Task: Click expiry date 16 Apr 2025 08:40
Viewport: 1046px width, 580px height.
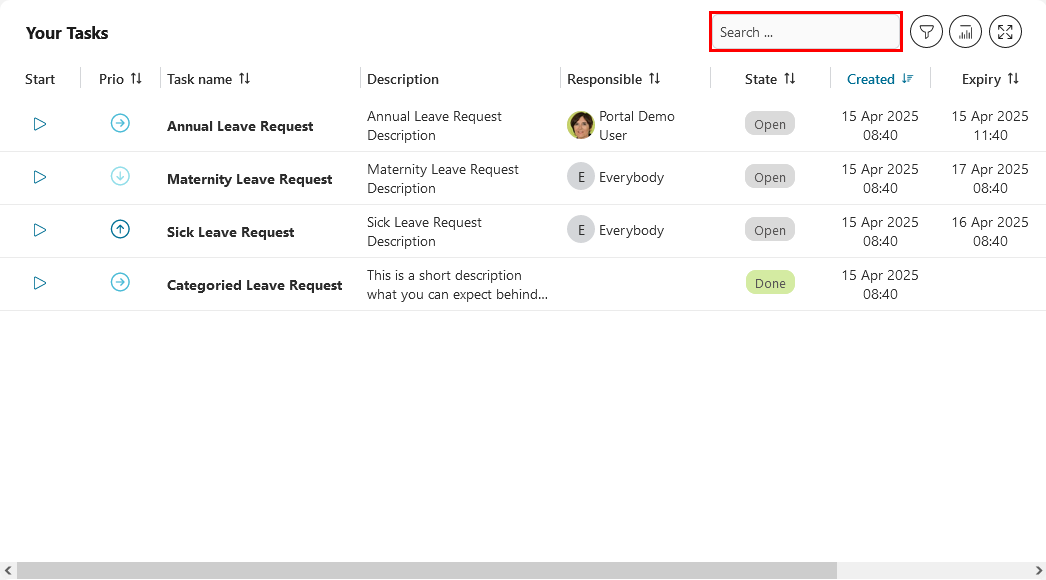Action: (990, 232)
